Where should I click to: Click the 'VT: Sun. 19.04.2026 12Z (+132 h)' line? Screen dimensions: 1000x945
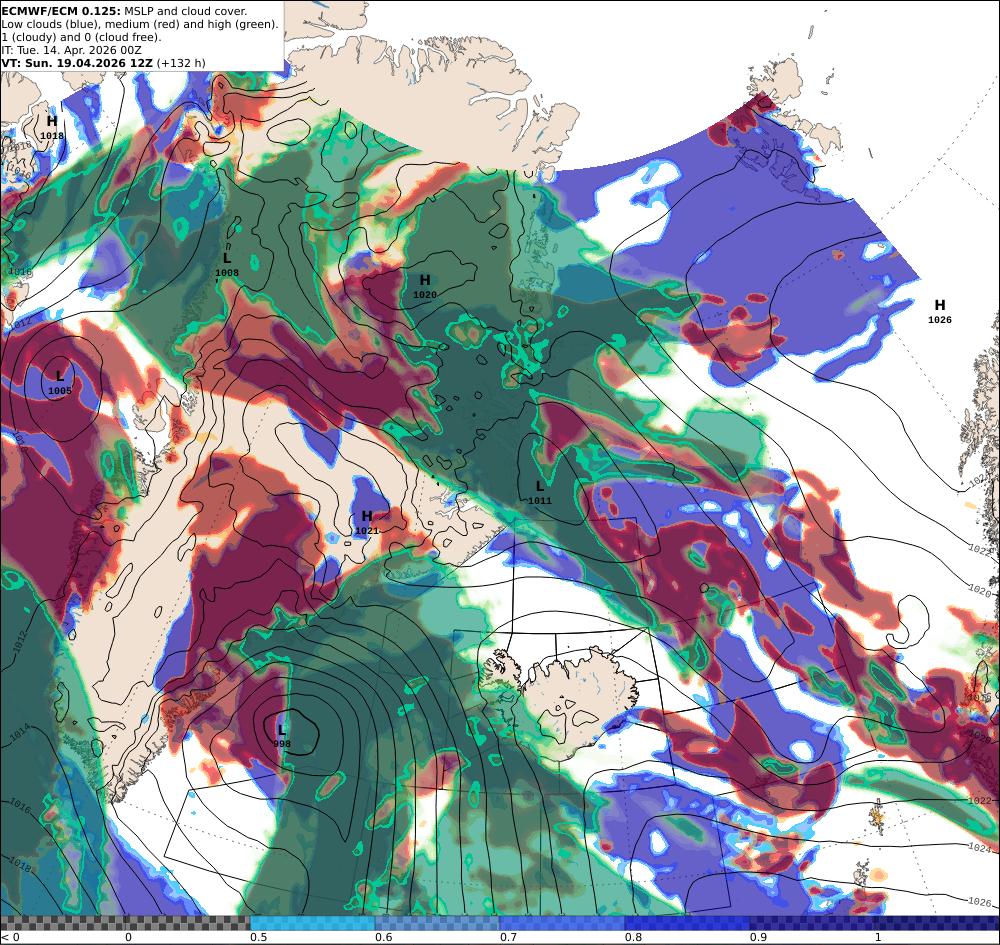(x=103, y=63)
